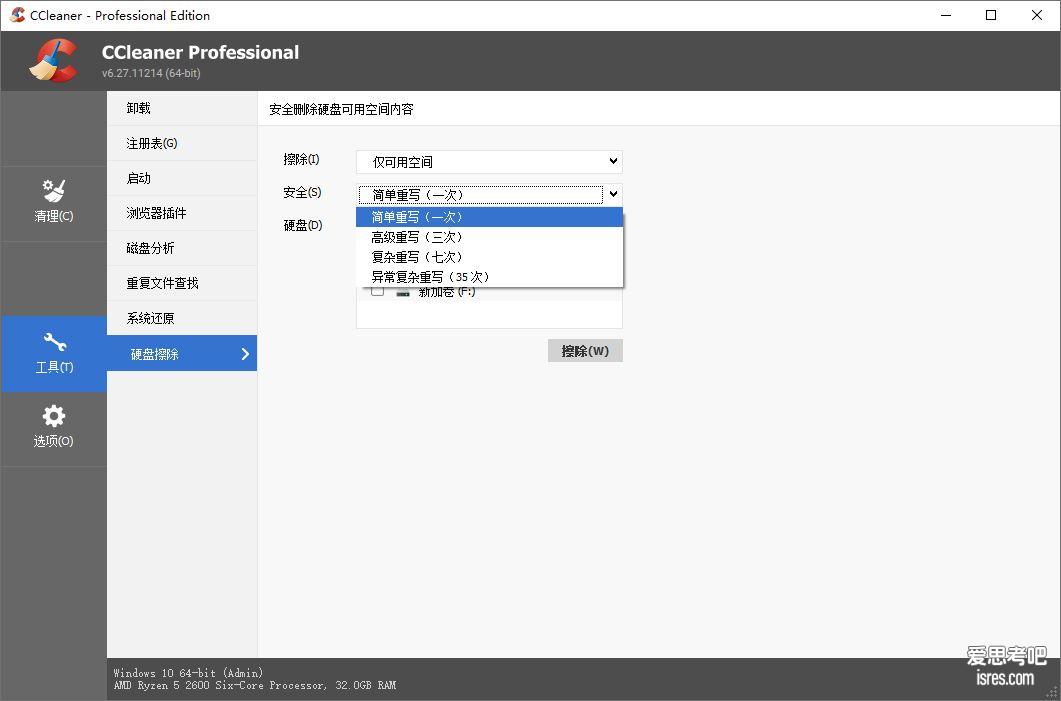Open the 清理(C) cleaner section
This screenshot has height=701, width=1061.
53,203
